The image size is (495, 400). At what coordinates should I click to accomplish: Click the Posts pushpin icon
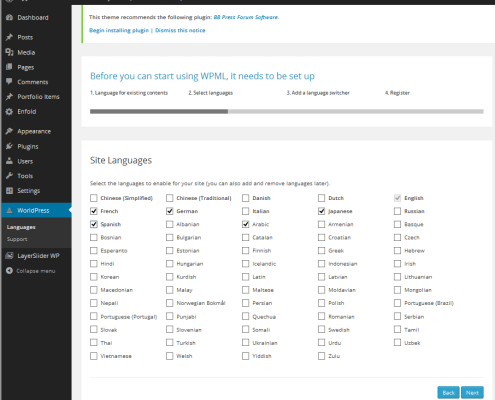point(9,37)
